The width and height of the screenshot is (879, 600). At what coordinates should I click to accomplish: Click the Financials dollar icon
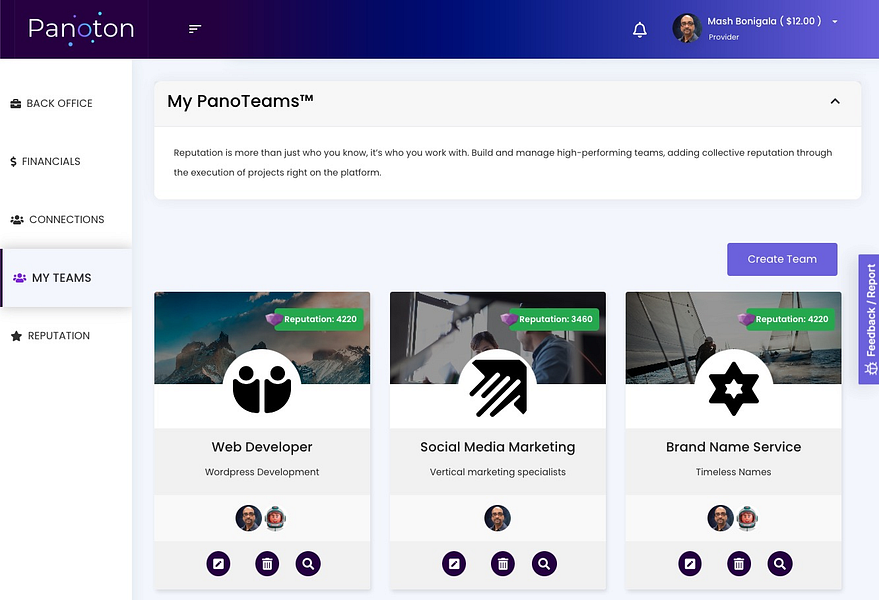pos(13,161)
